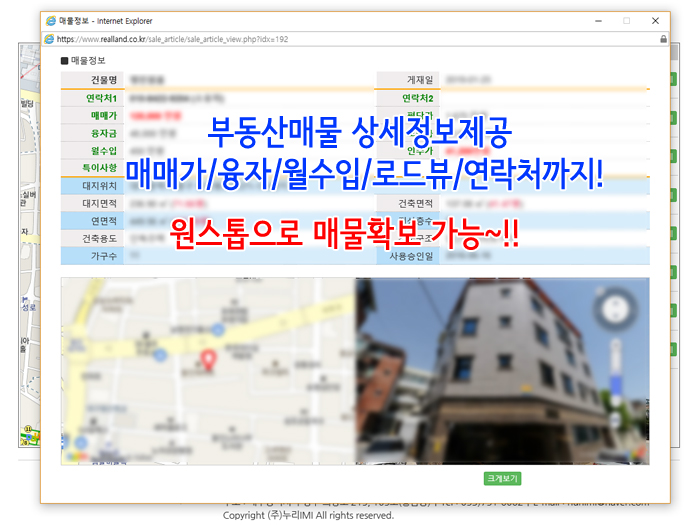Click the 융자금 label cell
The width and height of the screenshot is (700, 525).
point(92,133)
